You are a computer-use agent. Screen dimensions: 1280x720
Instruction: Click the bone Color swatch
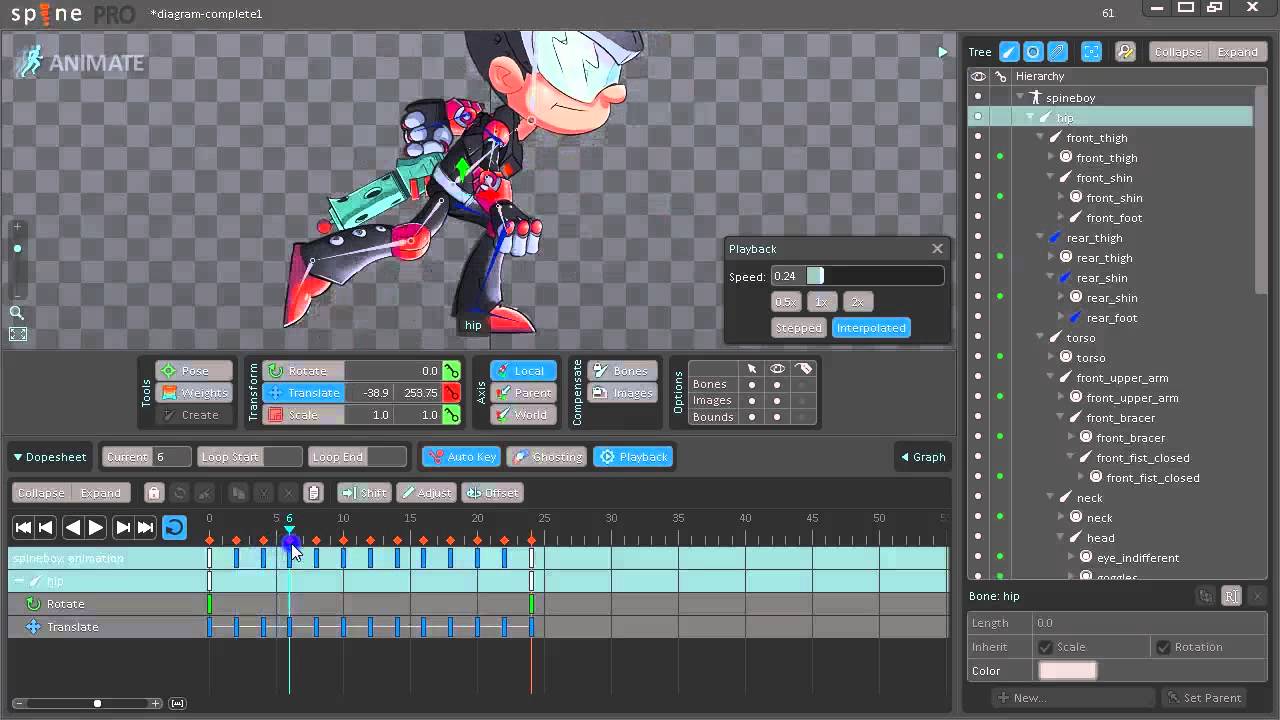pyautogui.click(x=1067, y=671)
